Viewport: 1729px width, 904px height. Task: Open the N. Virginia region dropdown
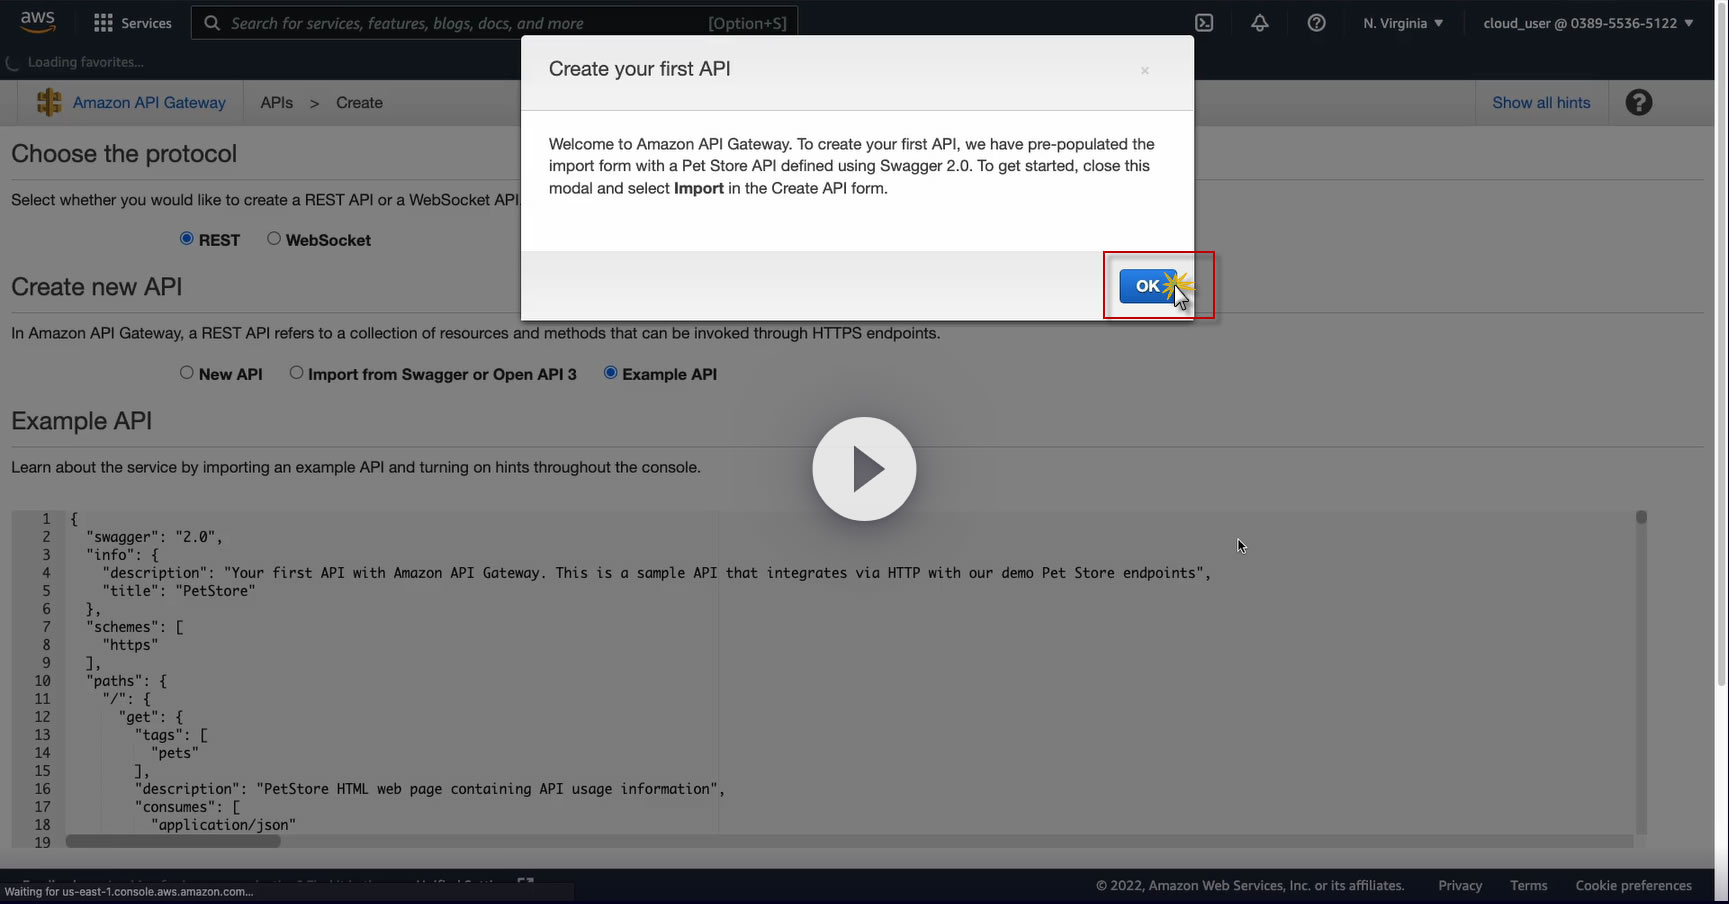(1403, 23)
